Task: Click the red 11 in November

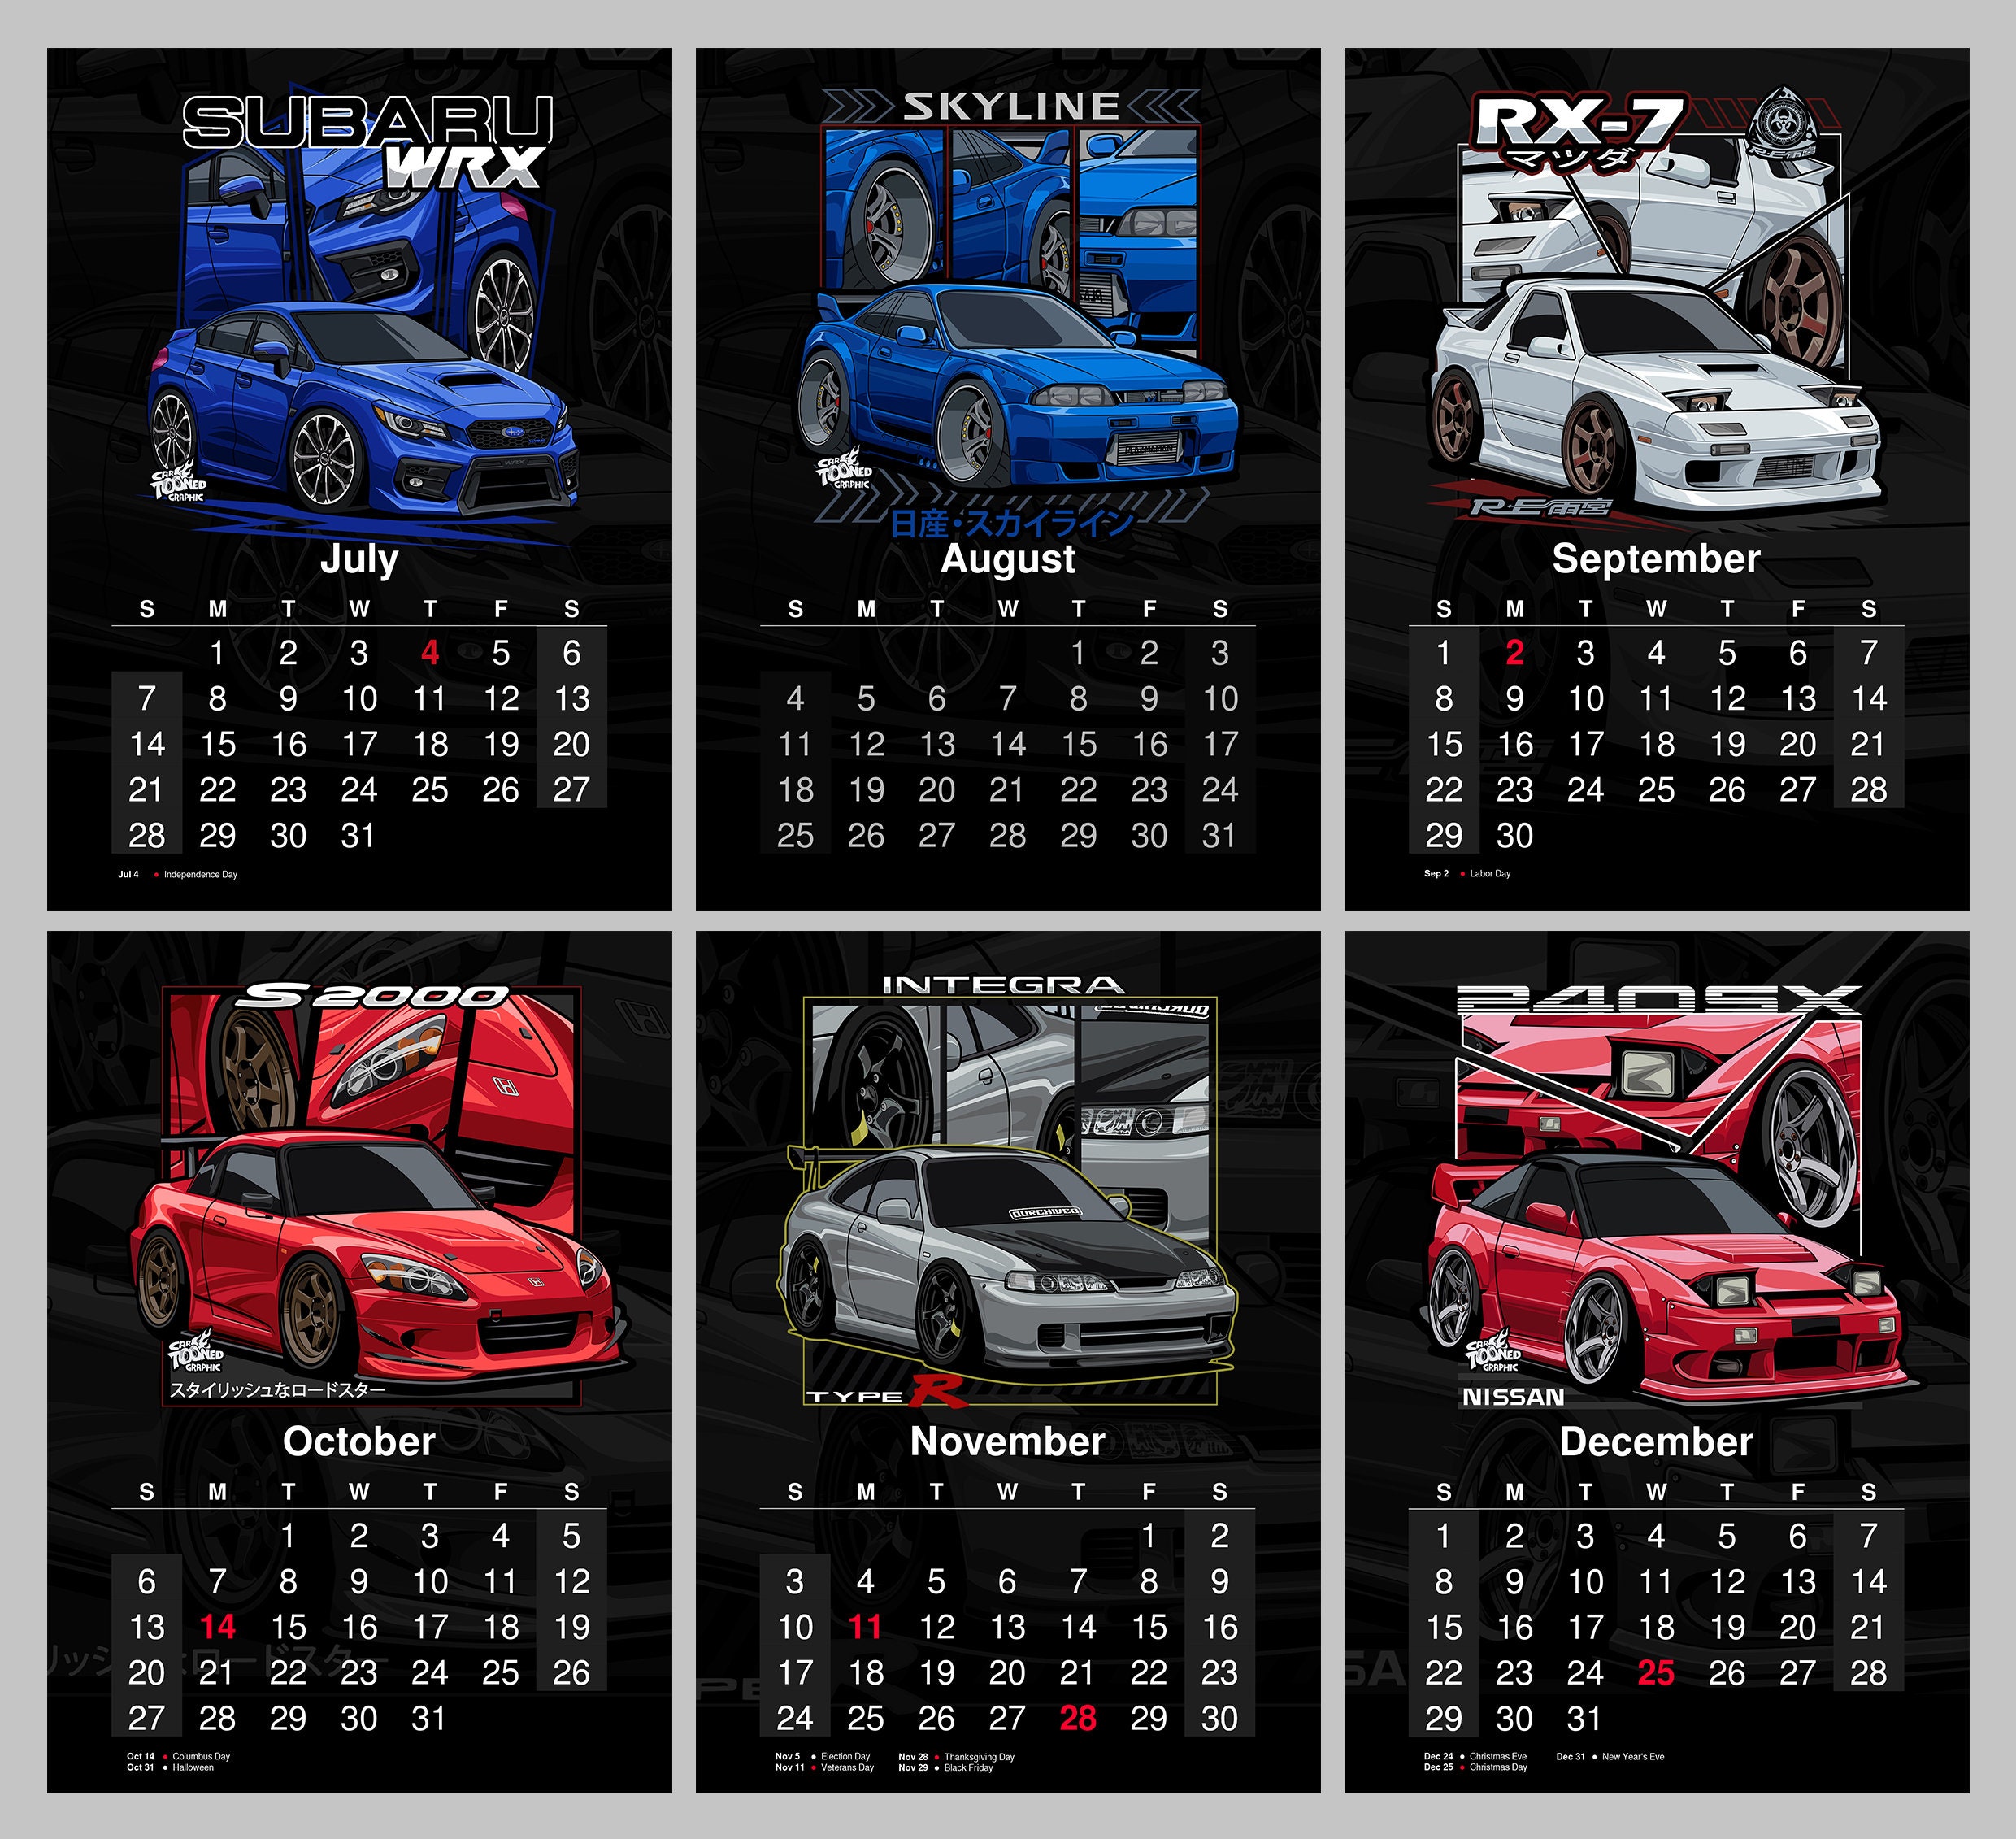Action: (865, 1627)
